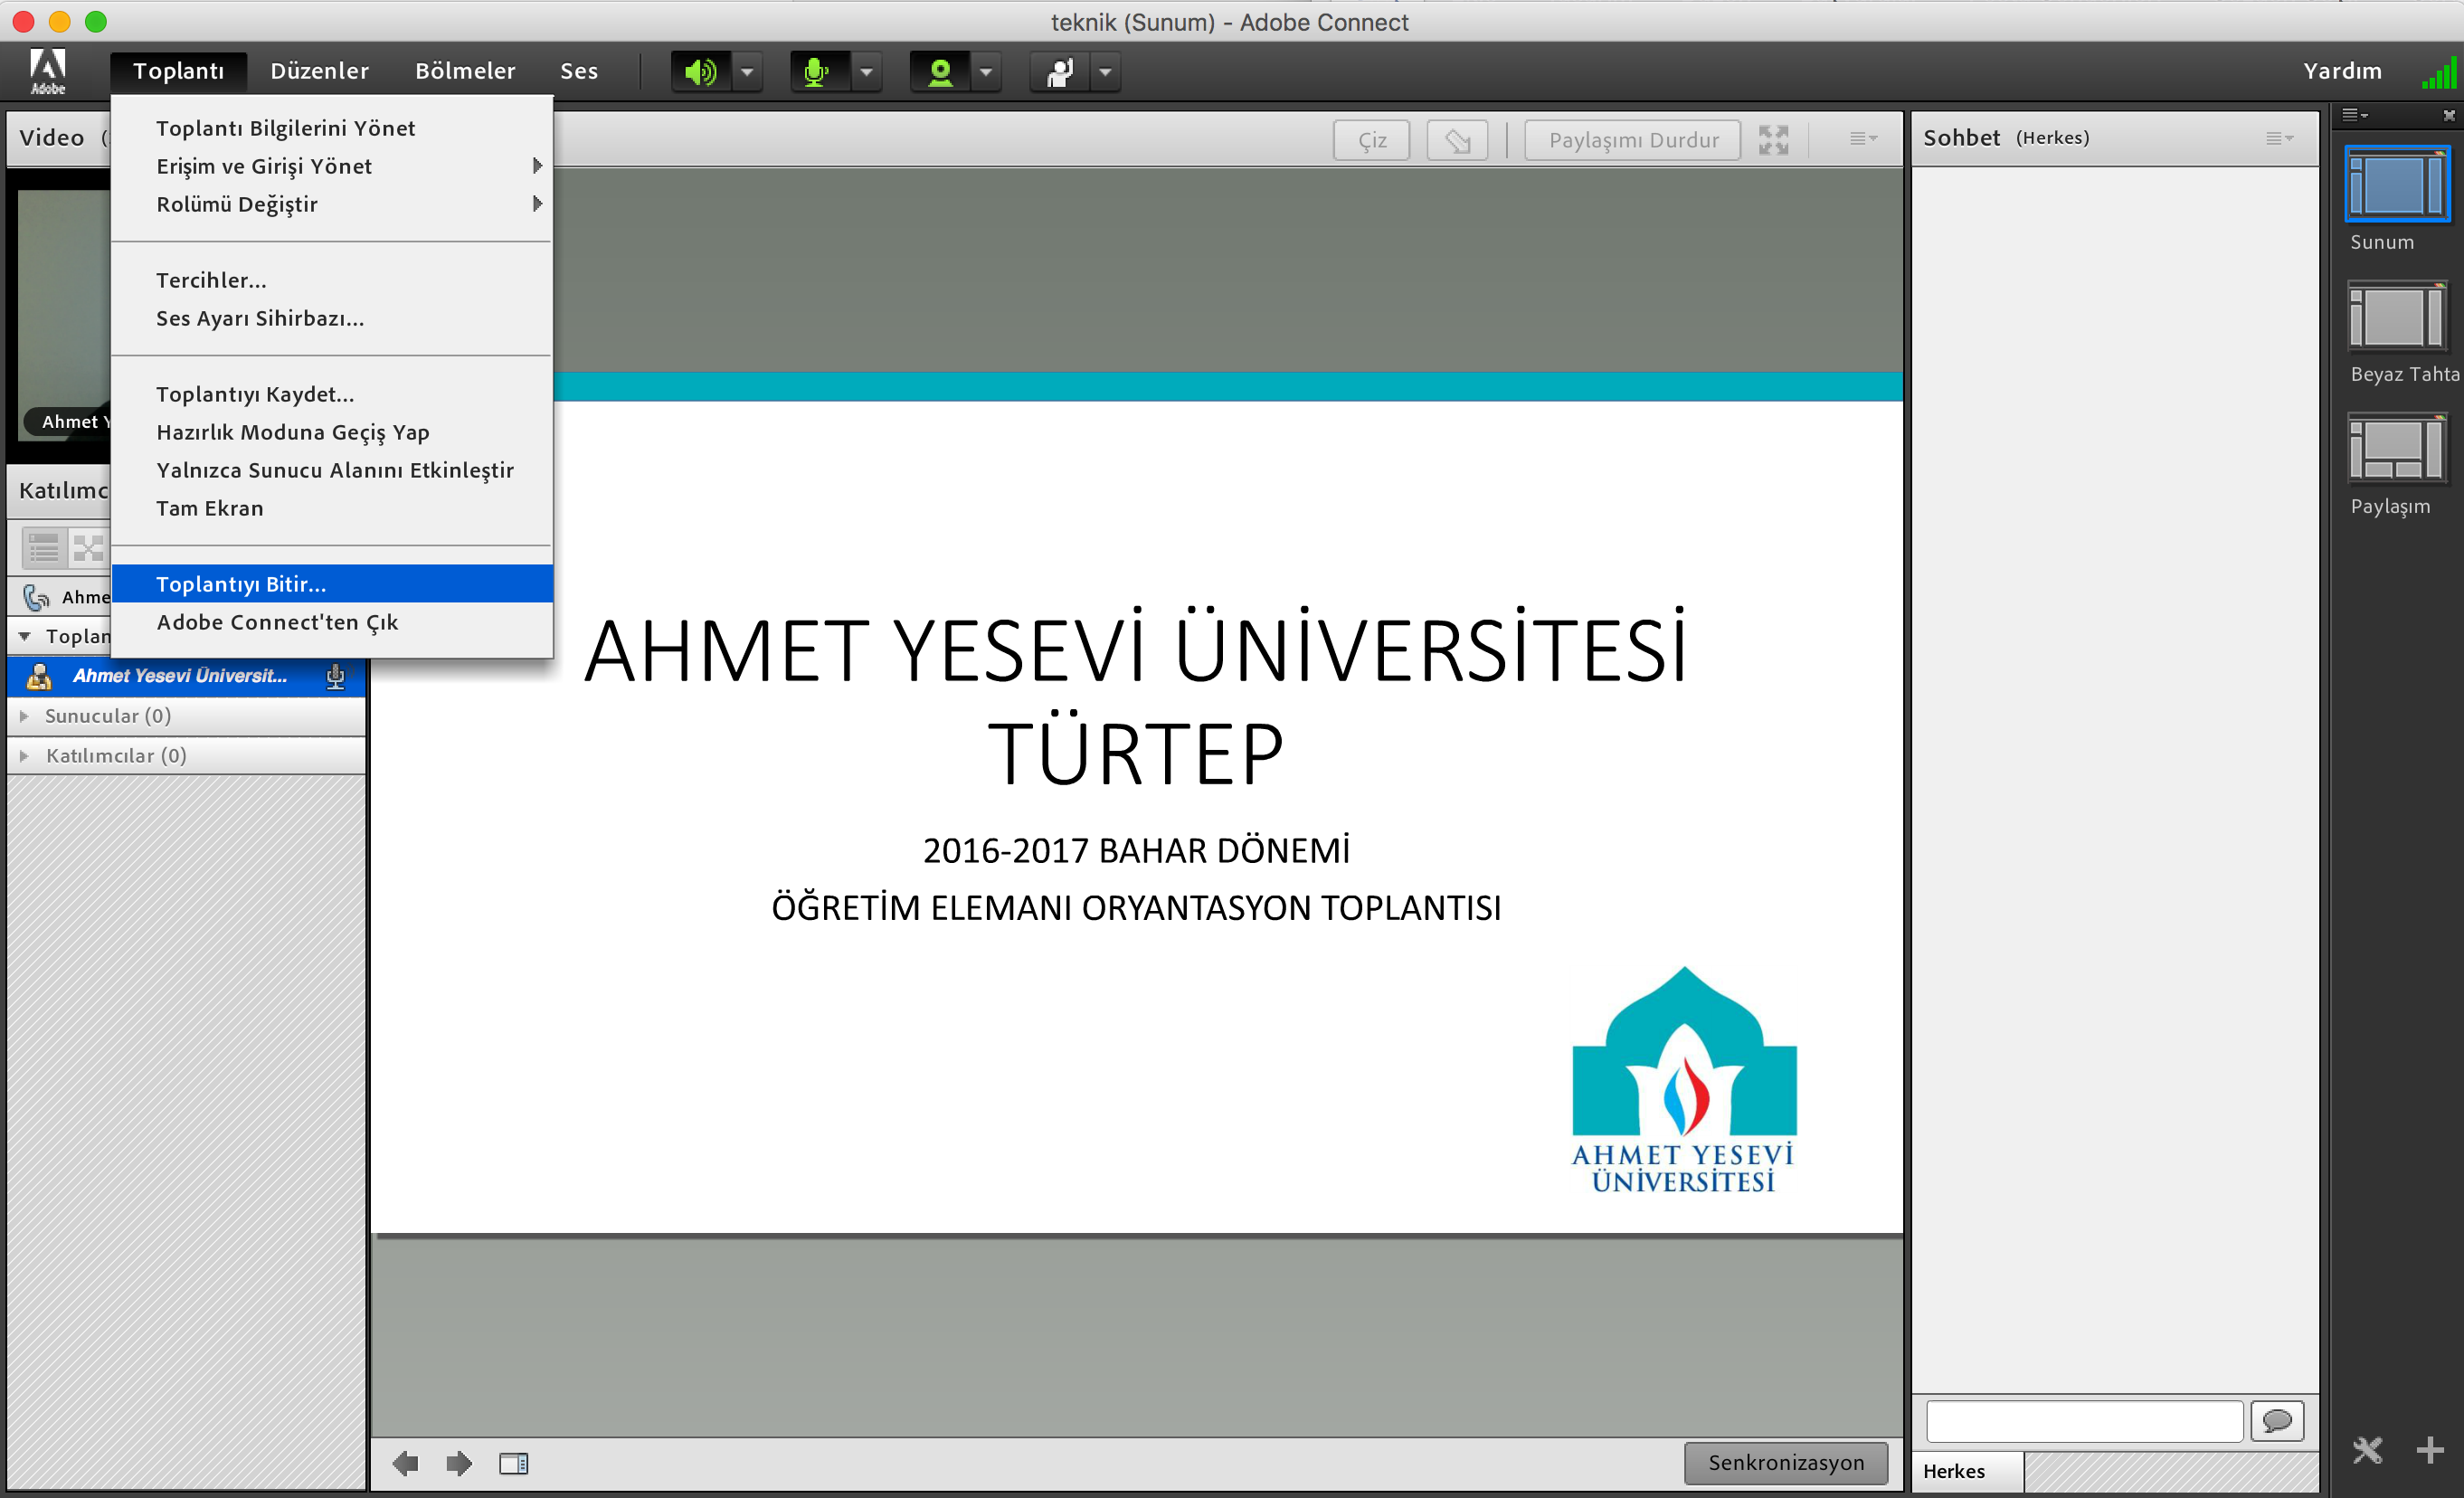Open the raise hand status dropdown arrow
The height and width of the screenshot is (1498, 2464).
1105,72
